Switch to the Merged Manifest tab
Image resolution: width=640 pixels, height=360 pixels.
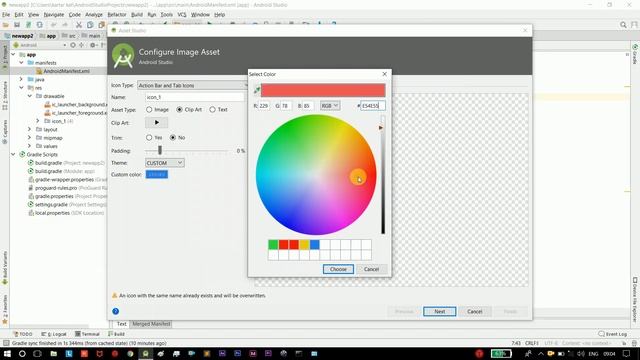[151, 324]
